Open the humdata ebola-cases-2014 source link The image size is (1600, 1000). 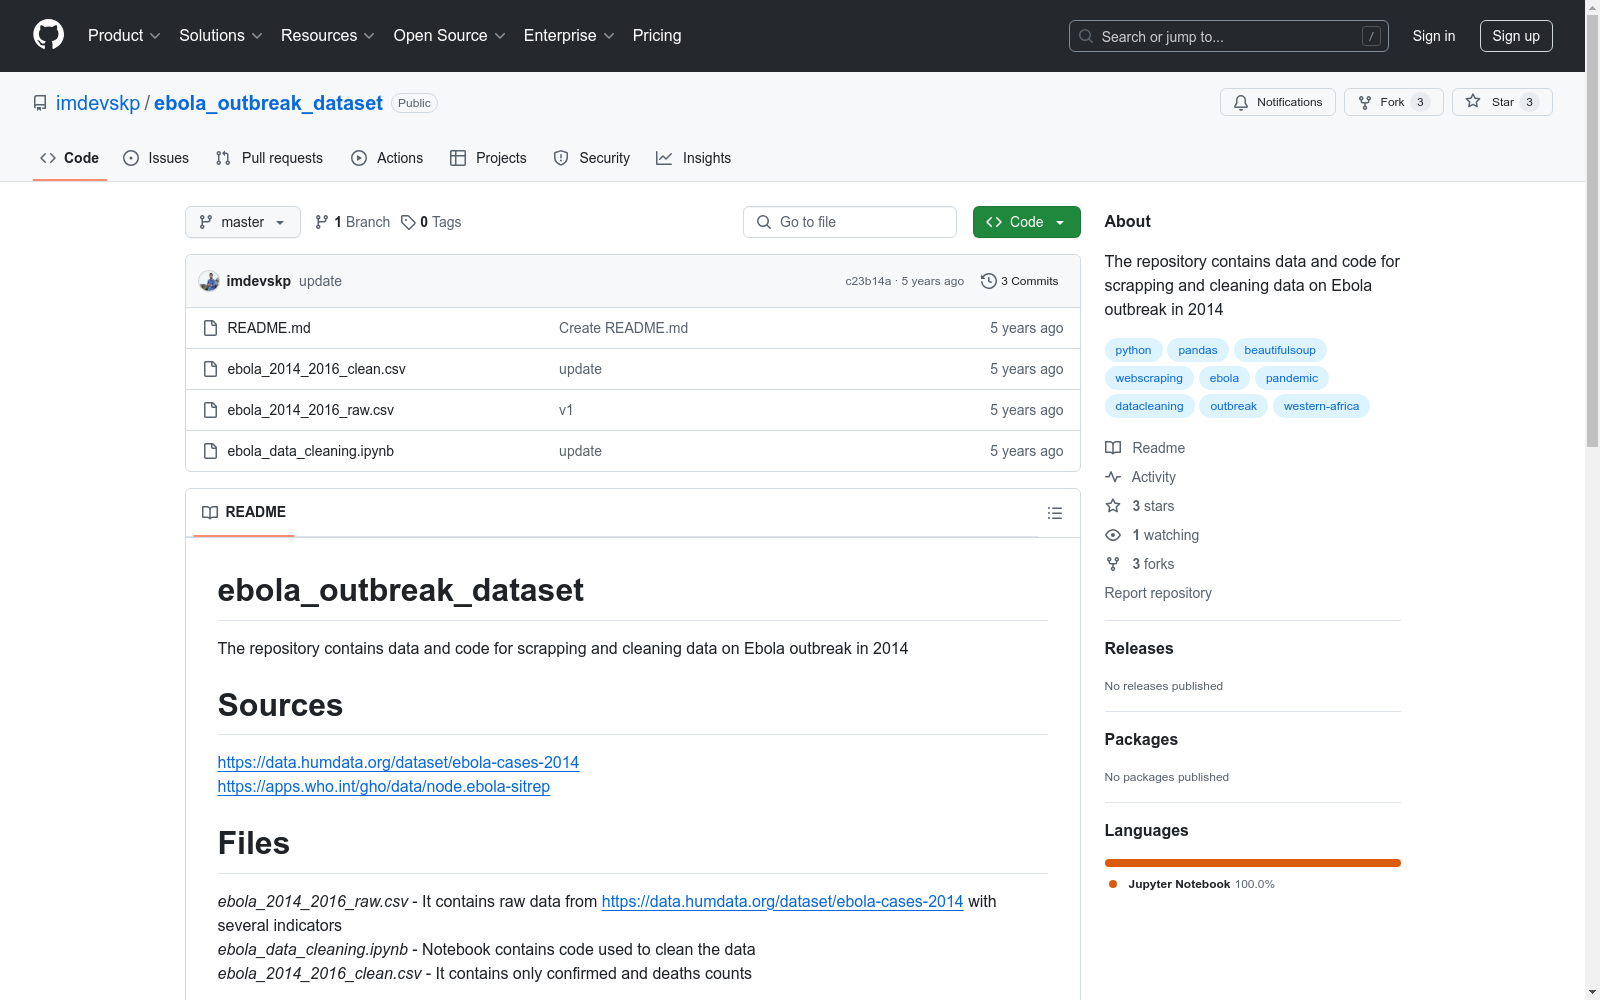(x=398, y=762)
